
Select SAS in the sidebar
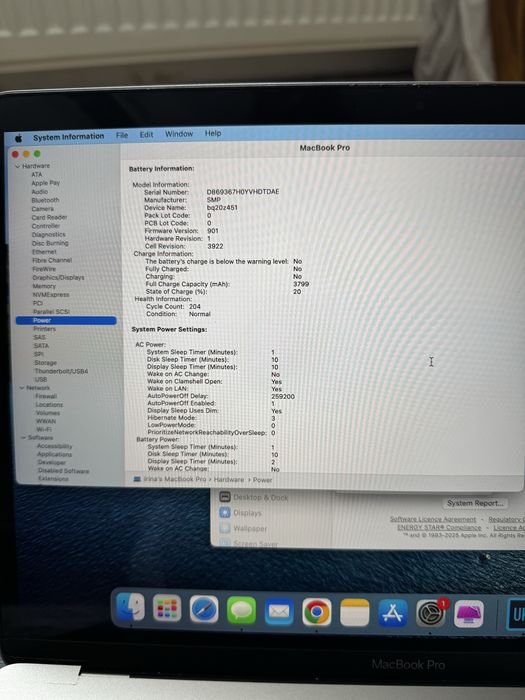tap(39, 338)
